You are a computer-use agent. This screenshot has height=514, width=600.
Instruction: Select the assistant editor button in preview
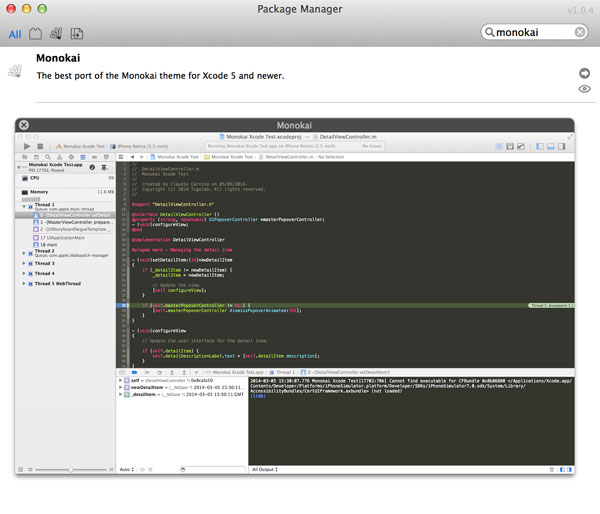[x=510, y=147]
